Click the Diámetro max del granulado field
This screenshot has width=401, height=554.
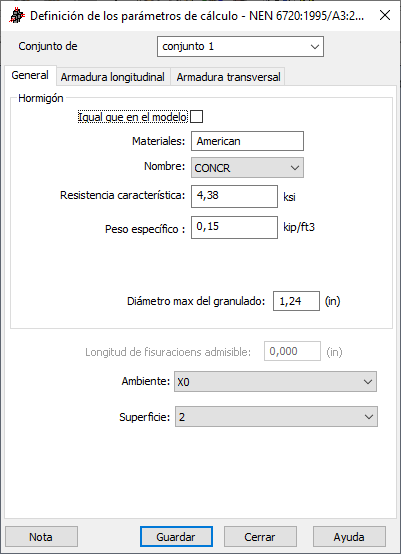pos(296,301)
